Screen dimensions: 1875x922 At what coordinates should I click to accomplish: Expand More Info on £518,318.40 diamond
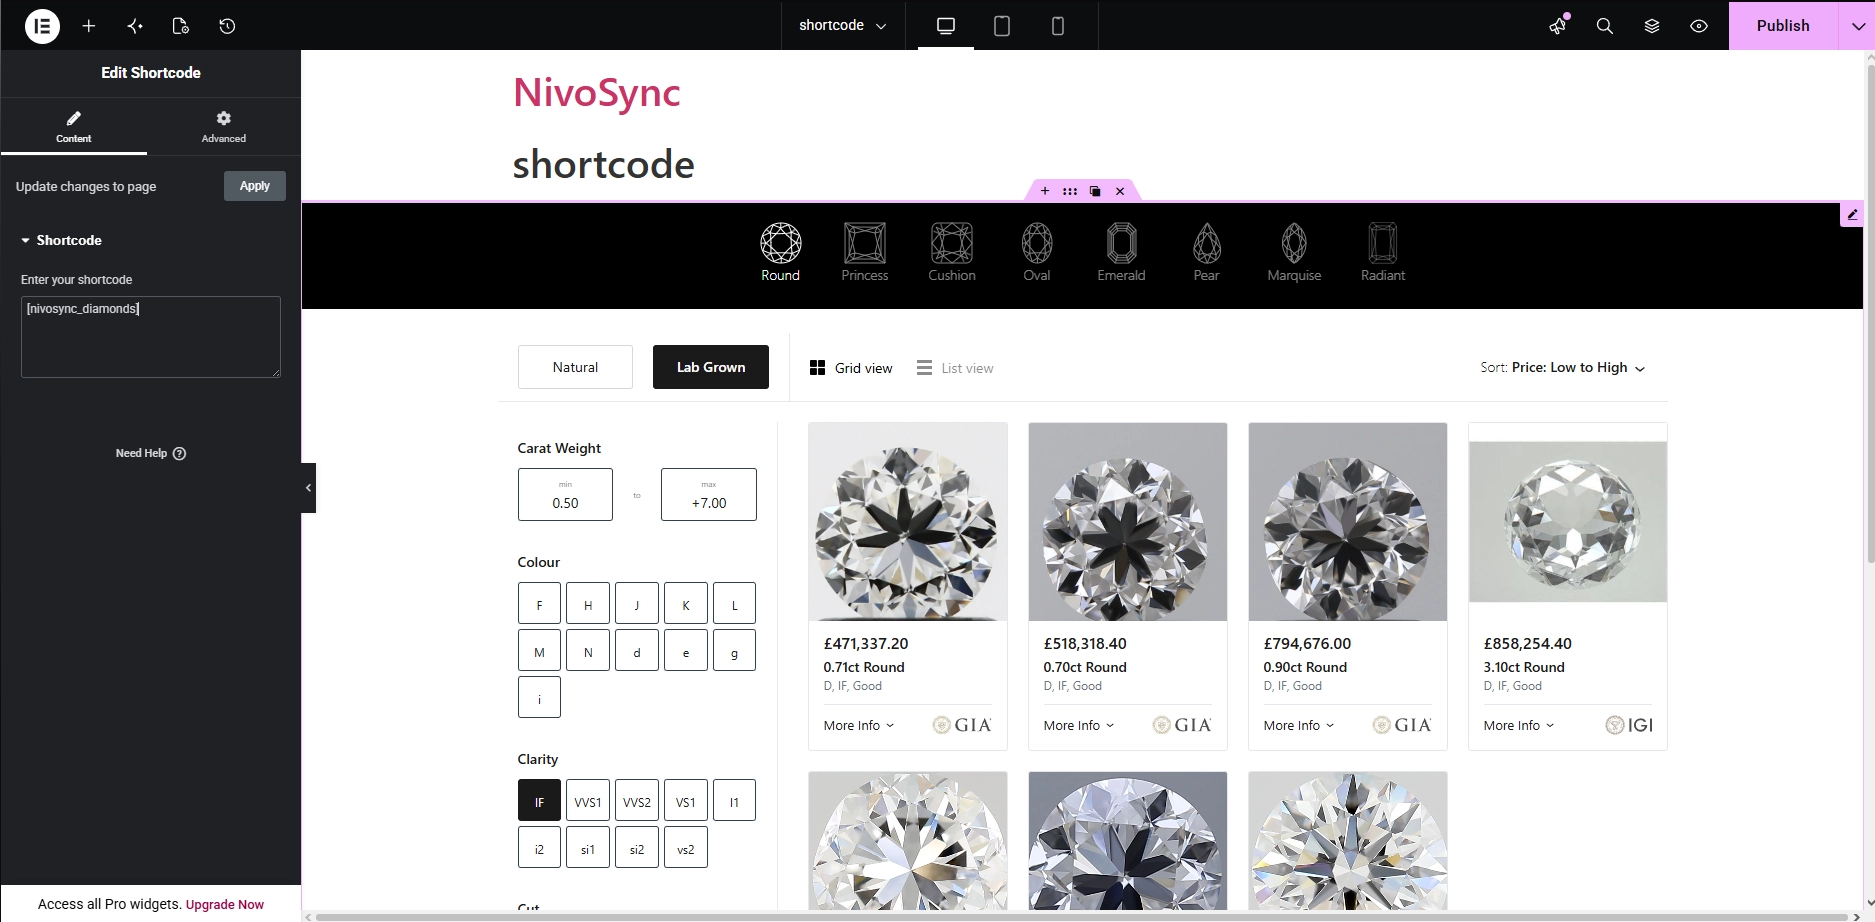1079,725
